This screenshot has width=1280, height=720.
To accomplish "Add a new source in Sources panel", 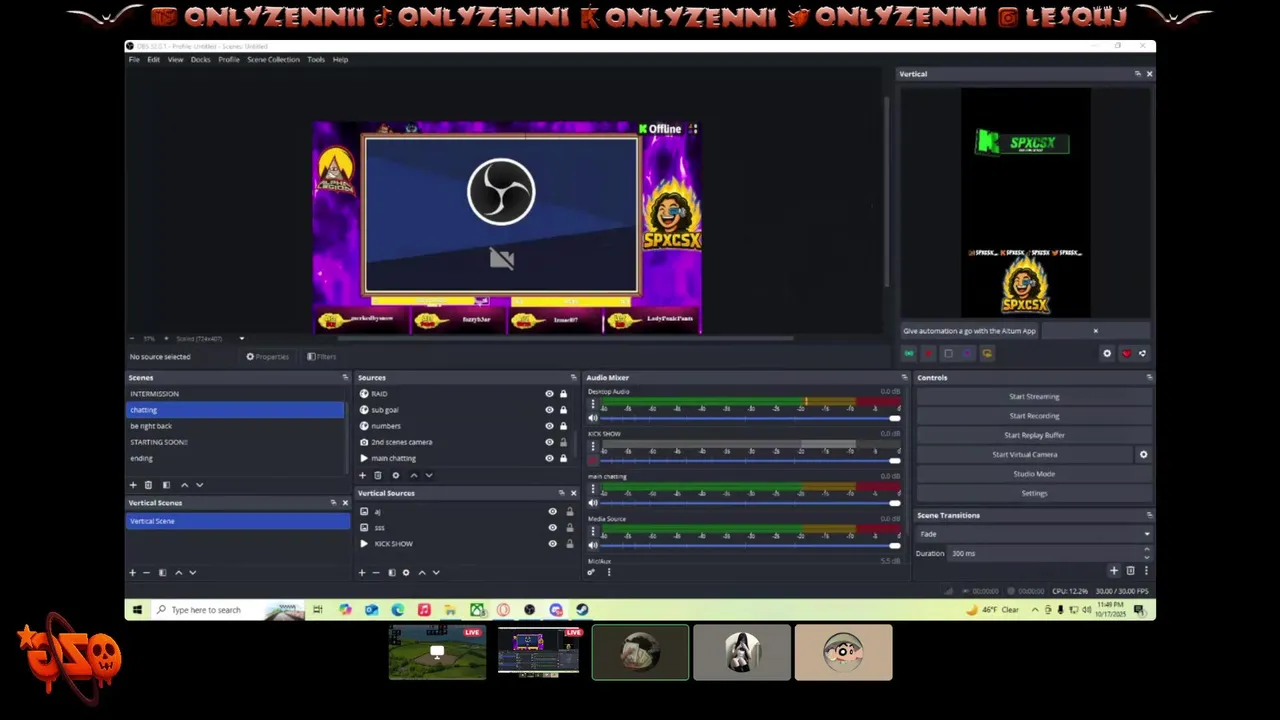I will tap(362, 476).
